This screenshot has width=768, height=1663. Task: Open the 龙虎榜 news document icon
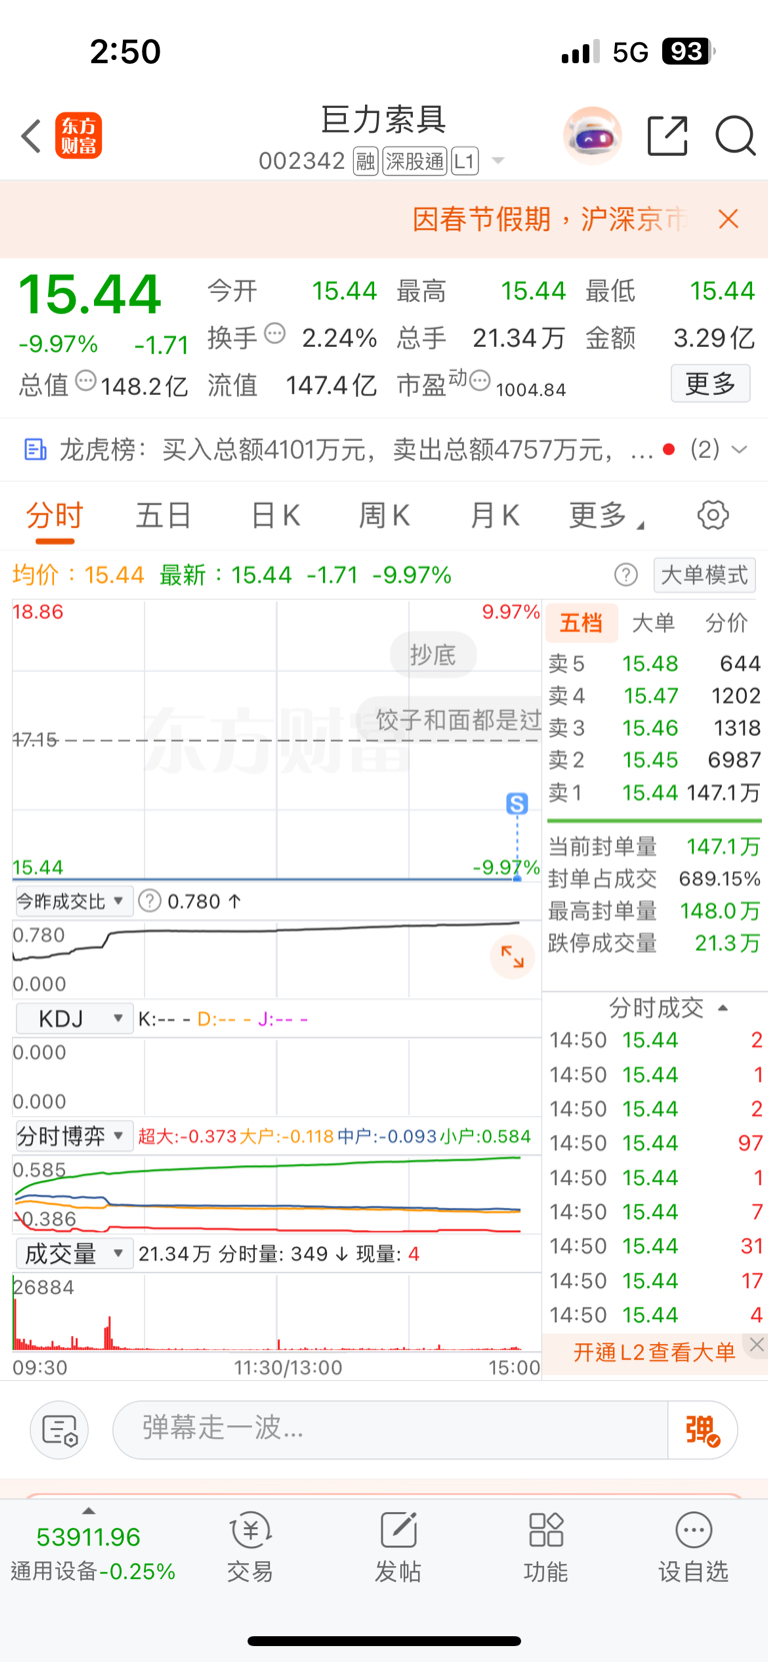pos(35,450)
